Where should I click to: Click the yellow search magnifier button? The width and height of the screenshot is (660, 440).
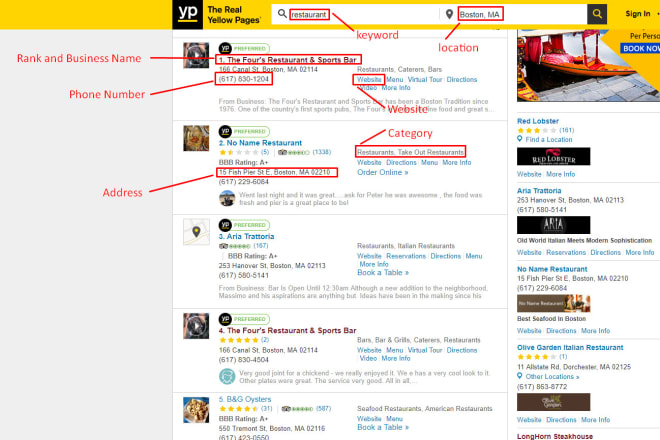coord(597,14)
